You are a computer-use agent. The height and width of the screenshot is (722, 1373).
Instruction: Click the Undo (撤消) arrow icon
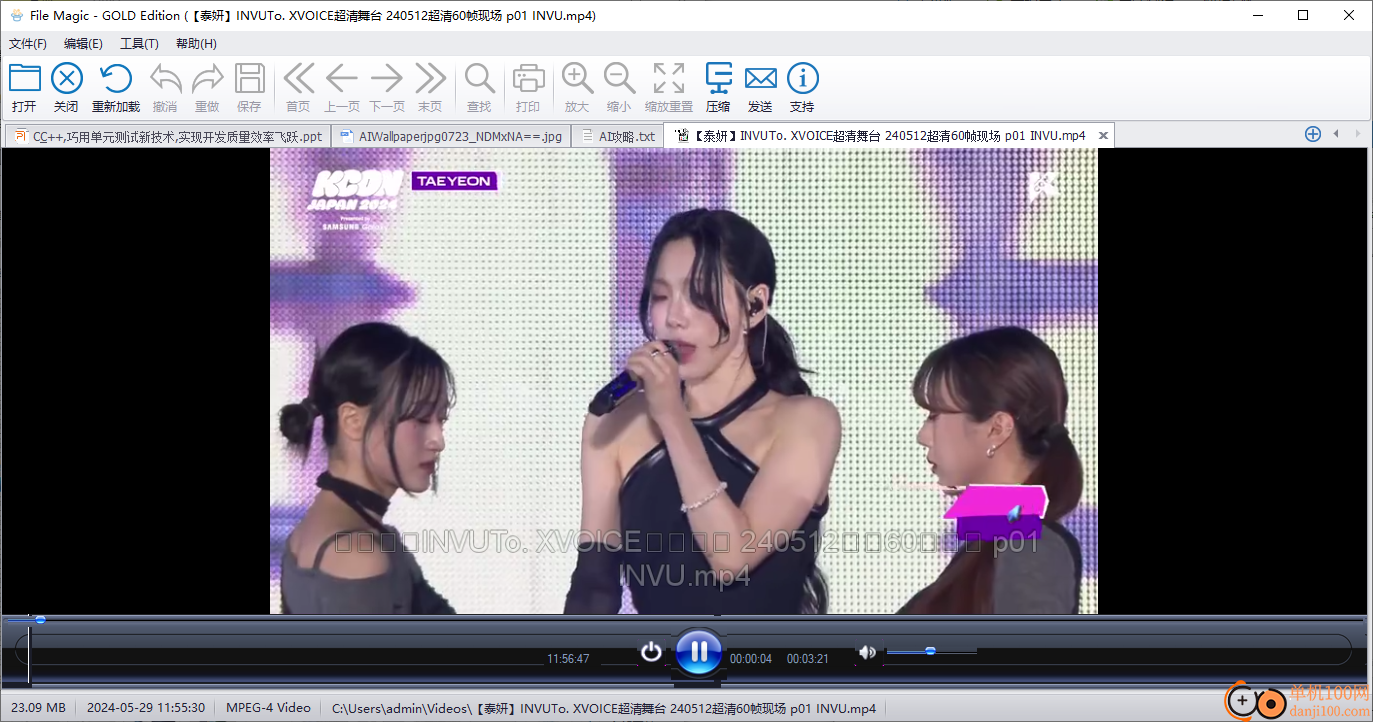click(x=165, y=79)
